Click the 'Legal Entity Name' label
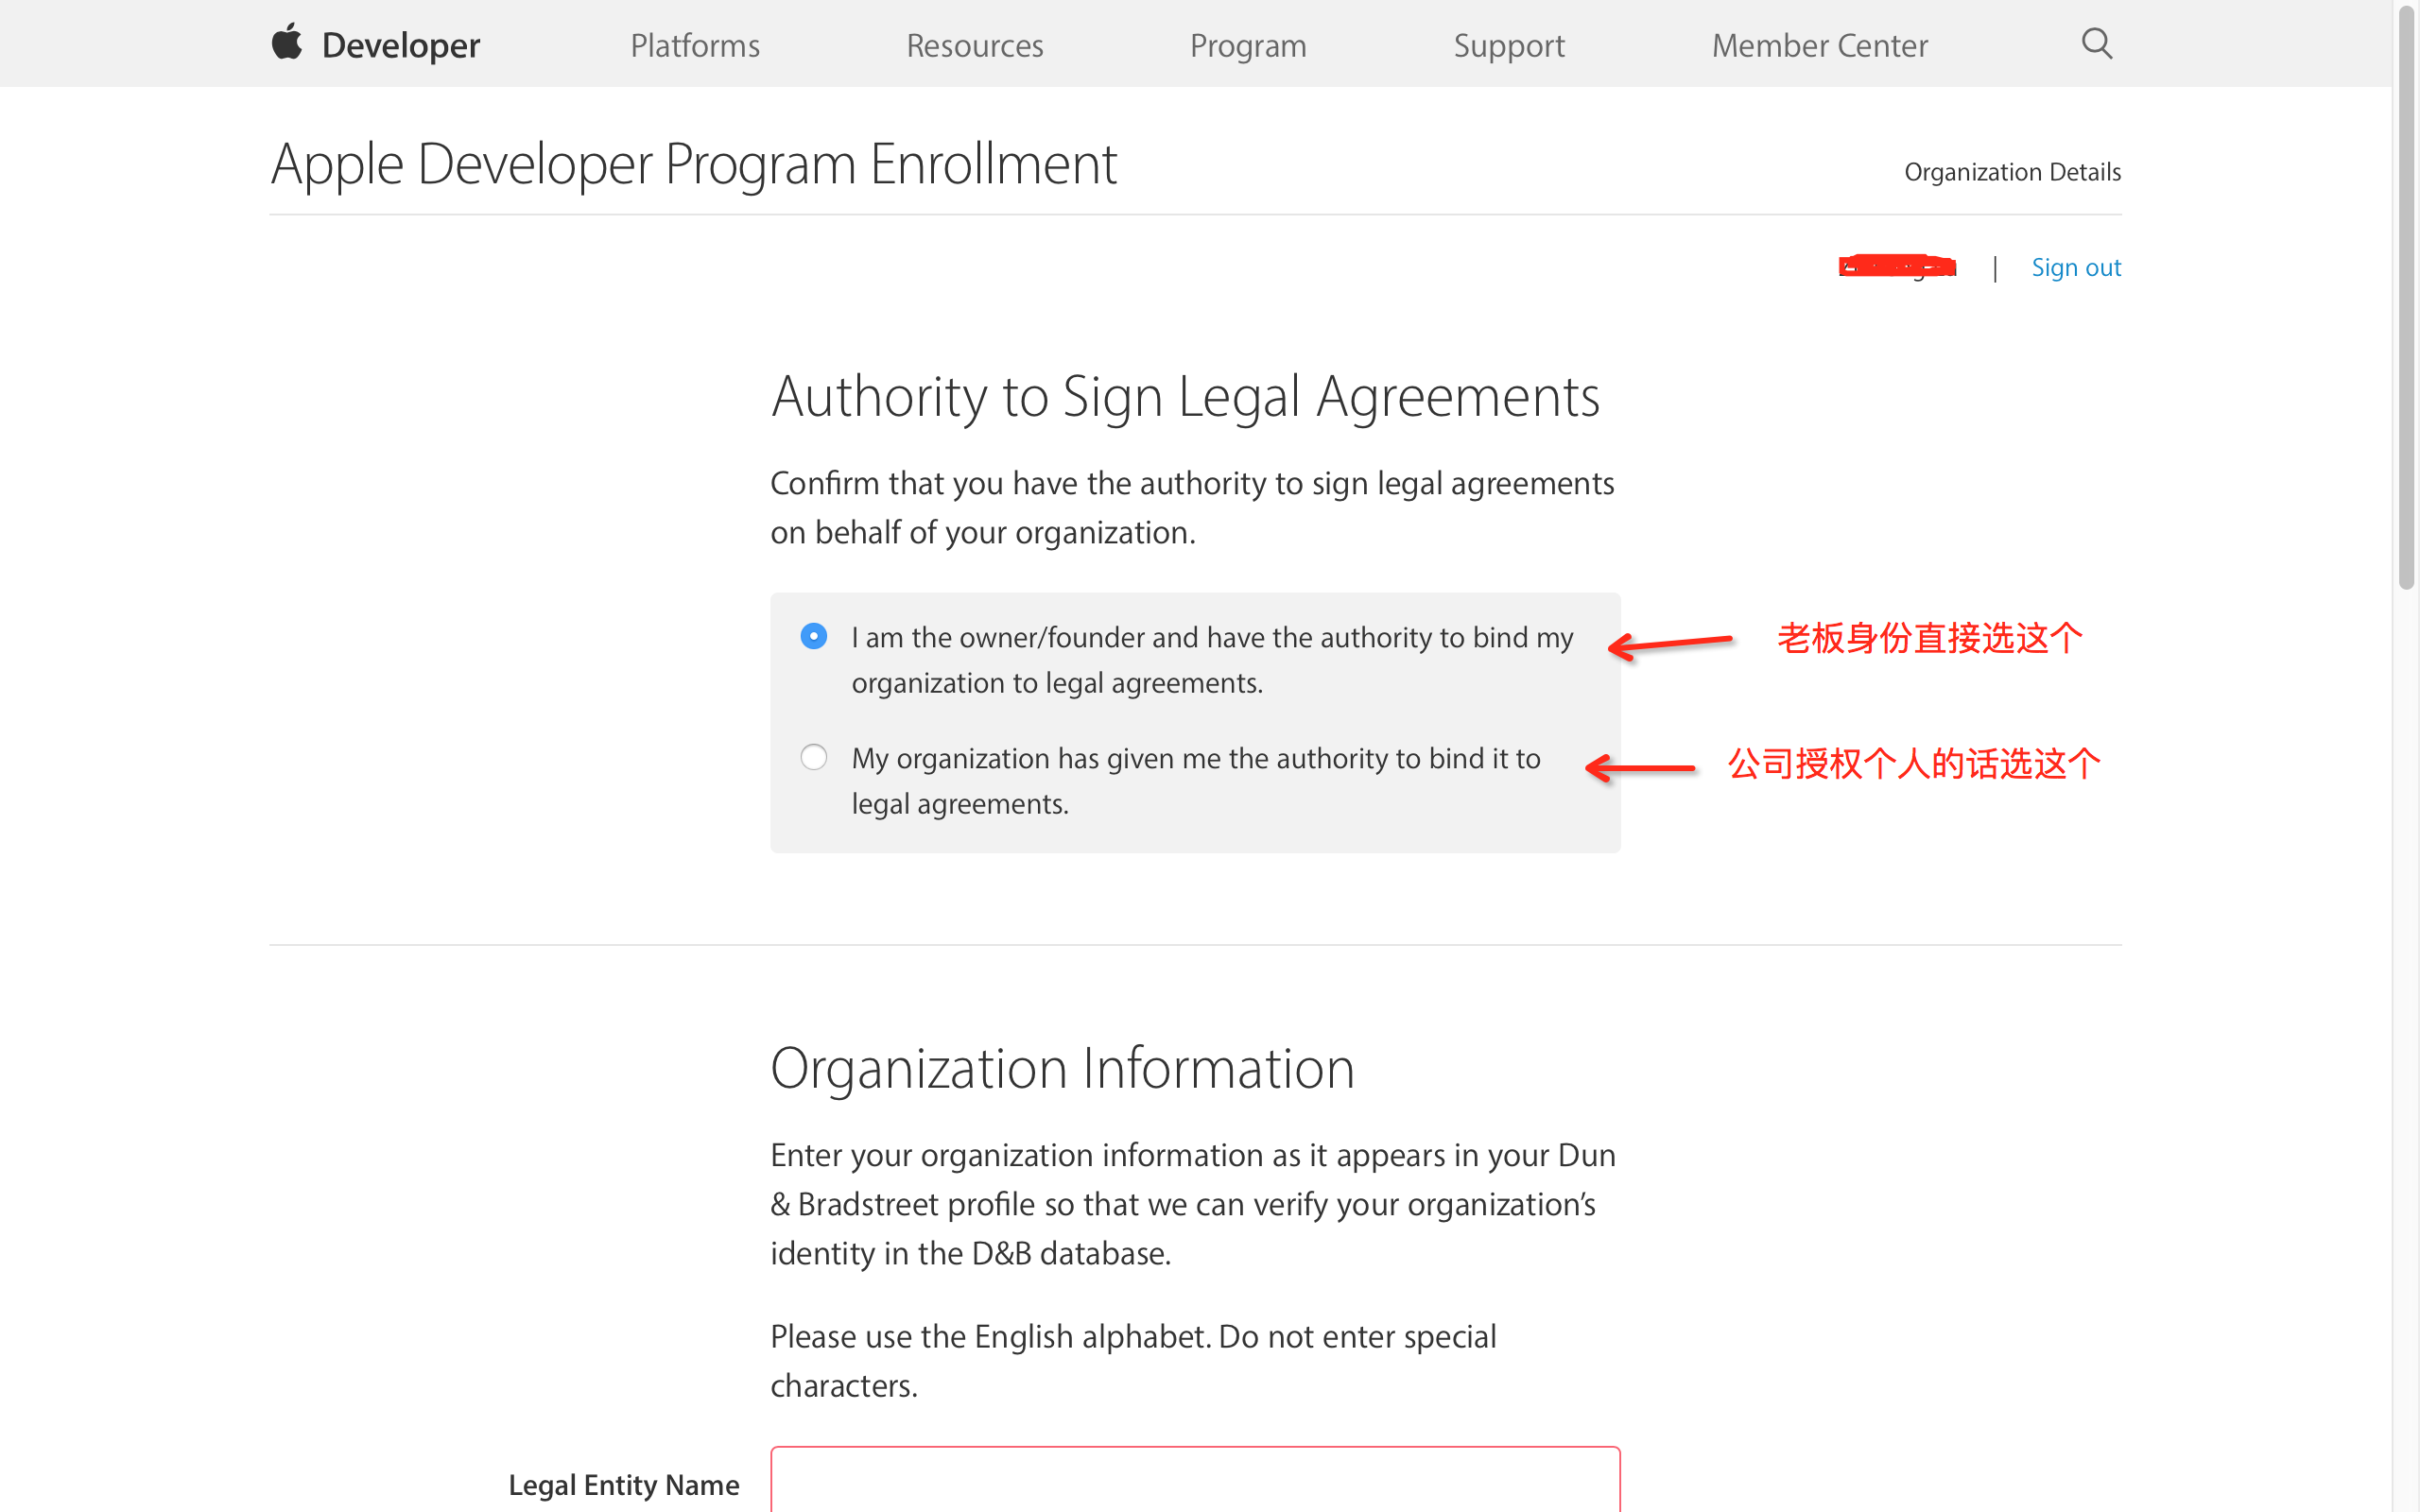 tap(624, 1485)
